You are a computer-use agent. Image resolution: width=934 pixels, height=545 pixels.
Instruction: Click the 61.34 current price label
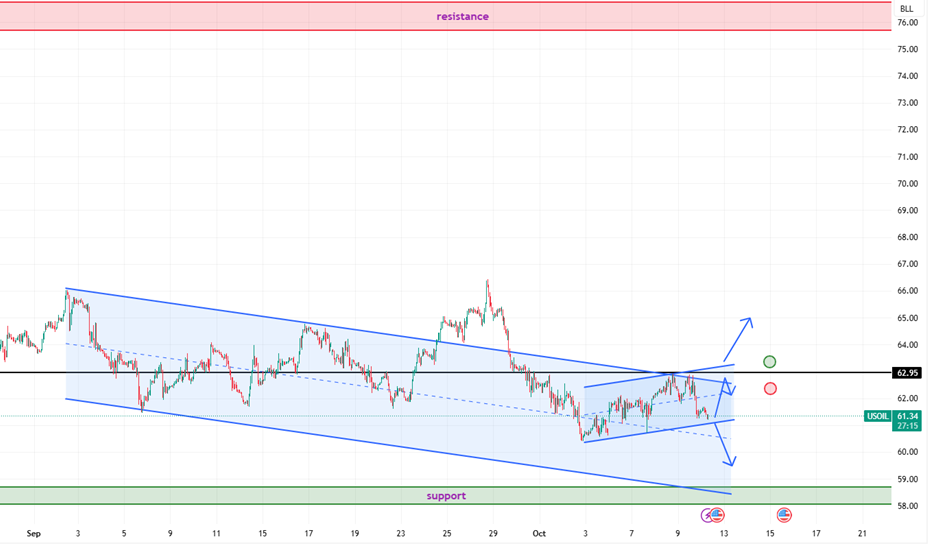(908, 415)
